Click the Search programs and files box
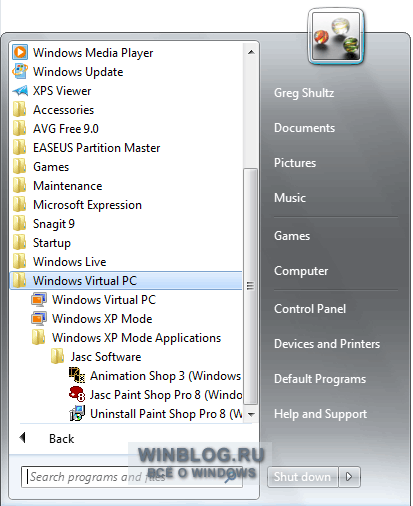Screen dimensions: 413x506 pyautogui.click(x=132, y=477)
